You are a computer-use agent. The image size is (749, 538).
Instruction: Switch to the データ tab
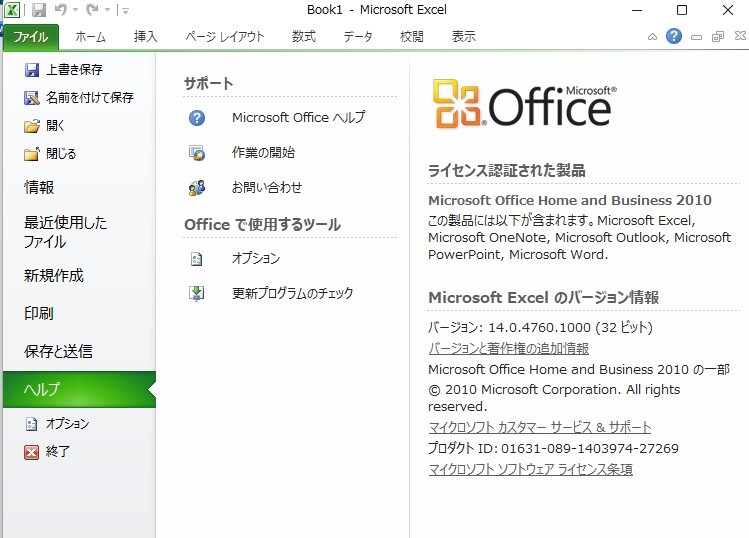(x=358, y=37)
